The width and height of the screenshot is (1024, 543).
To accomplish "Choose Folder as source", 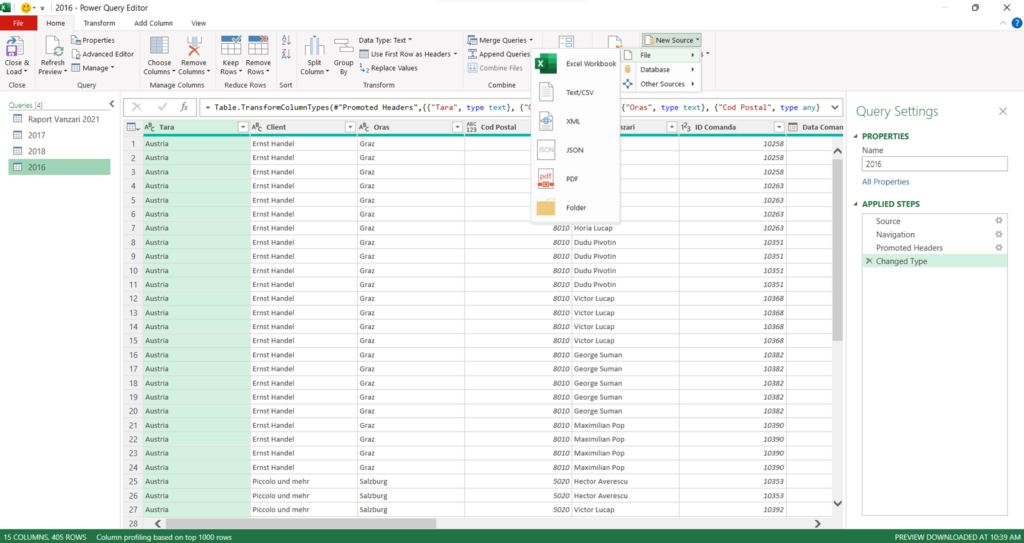I will coord(575,208).
